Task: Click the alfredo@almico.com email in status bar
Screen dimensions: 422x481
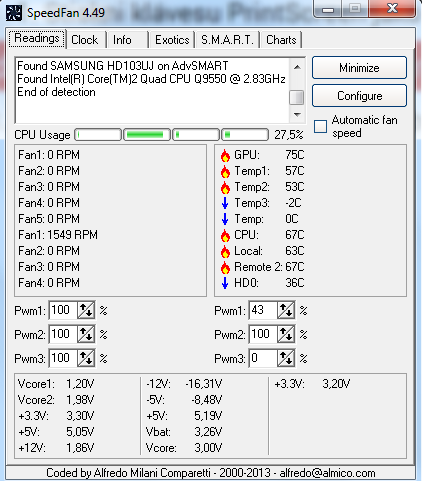Action: point(327,473)
